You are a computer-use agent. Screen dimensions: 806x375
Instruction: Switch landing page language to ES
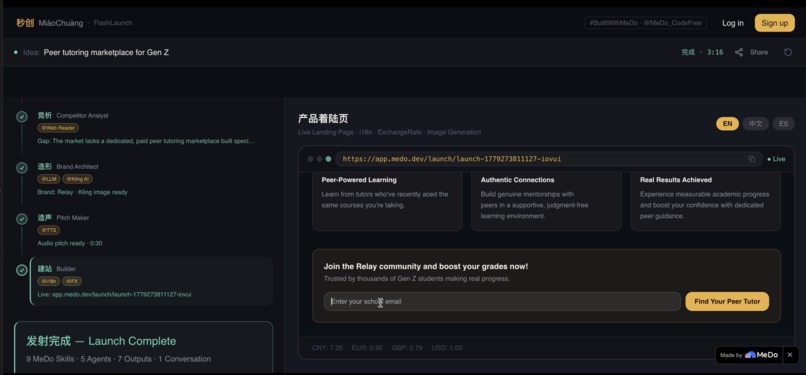coord(783,124)
